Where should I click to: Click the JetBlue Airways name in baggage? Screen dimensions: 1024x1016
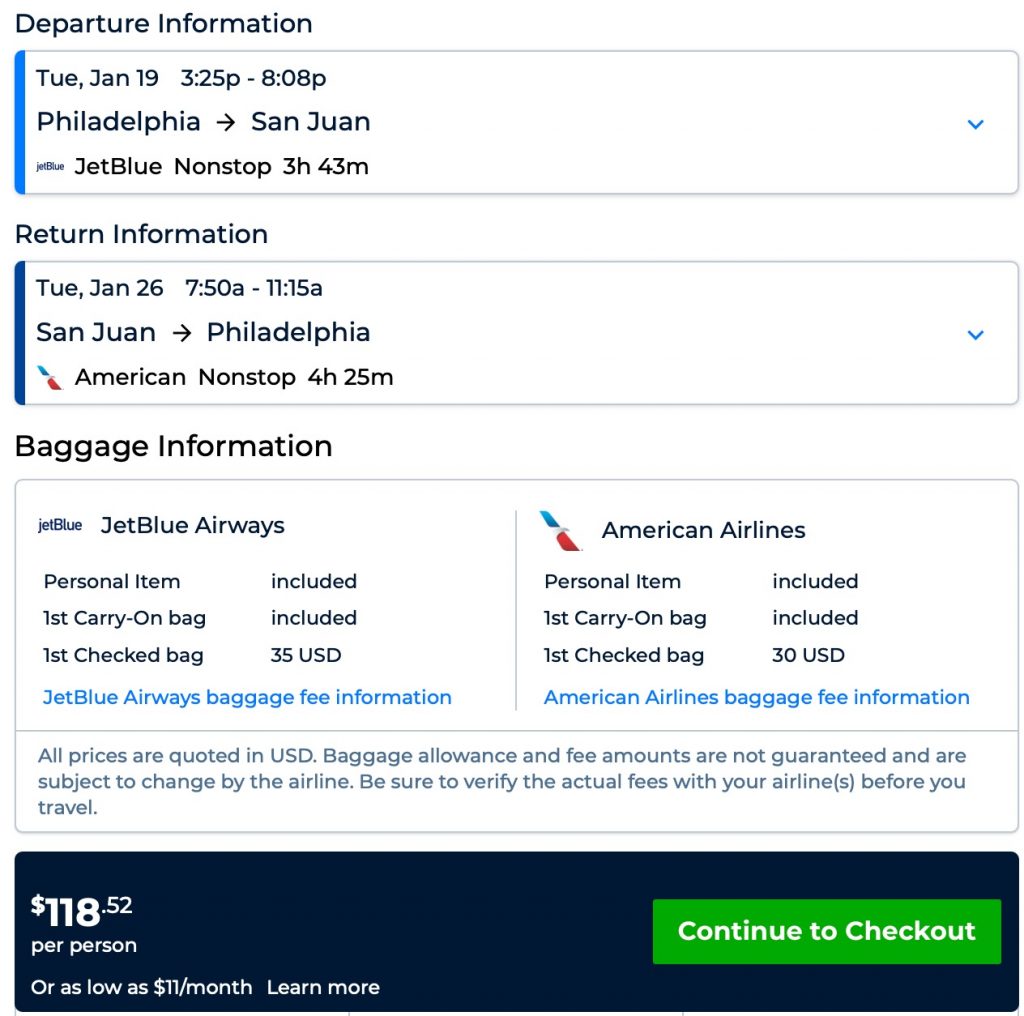[x=192, y=526]
